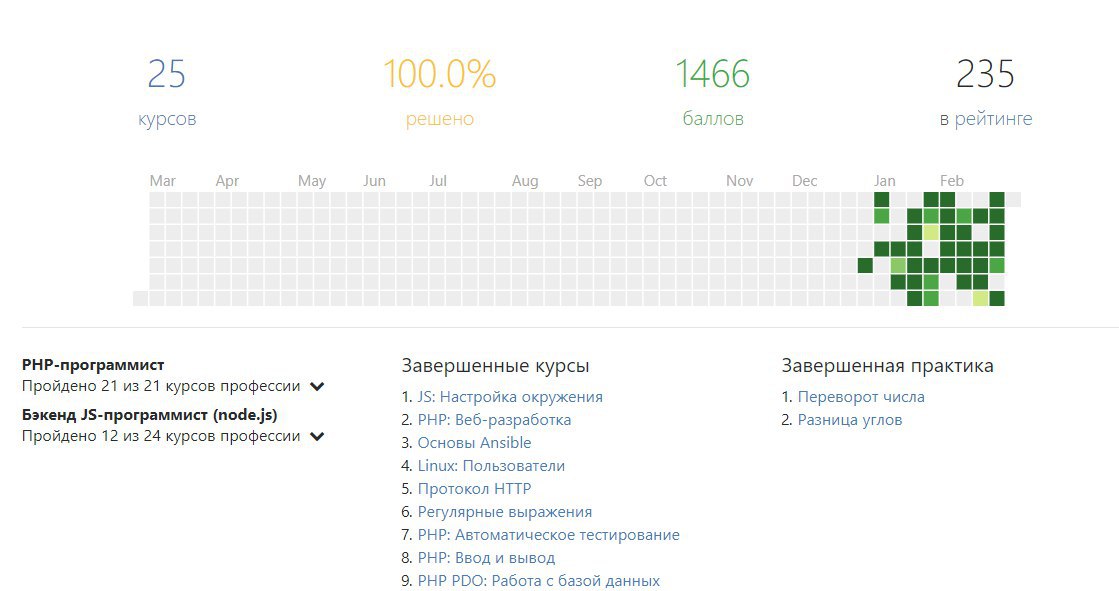Click the Nov month label on activity chart

739,181
